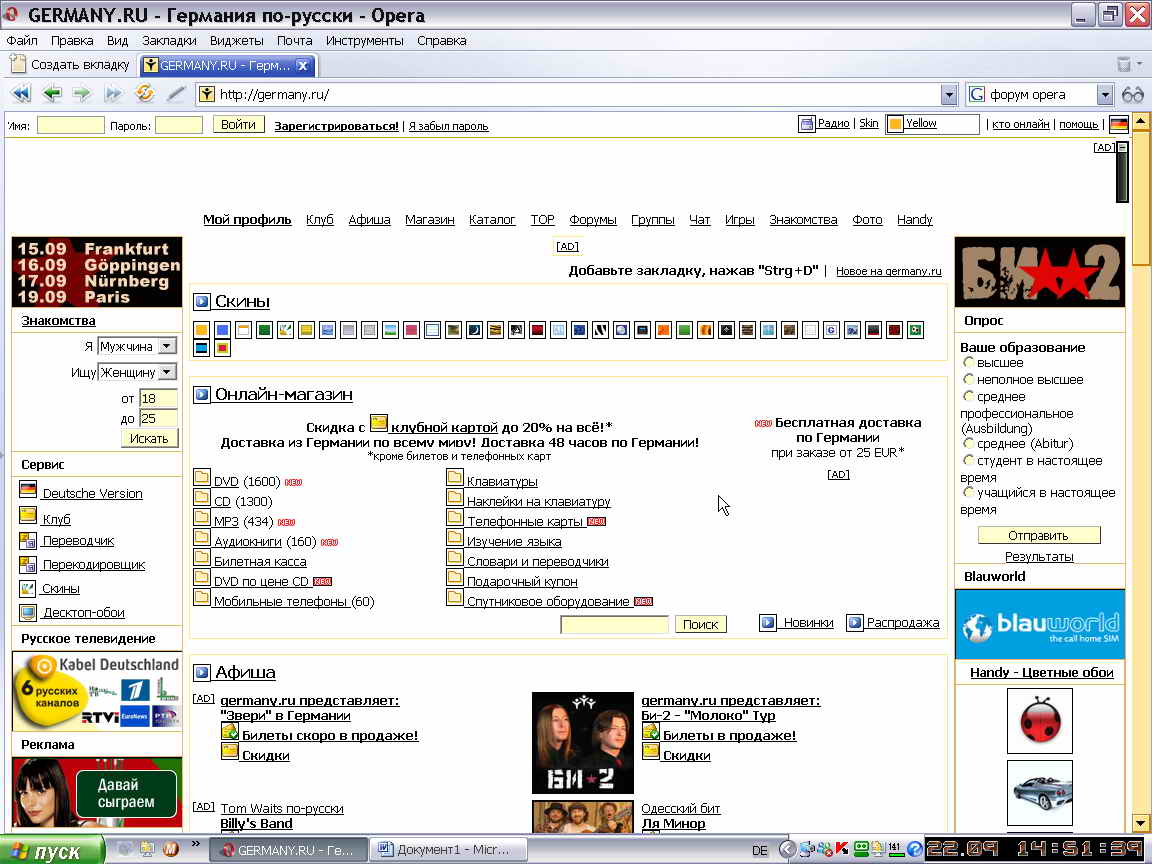Click the glasses icon at the toolbar's right end
Image resolution: width=1152 pixels, height=864 pixels.
[1133, 94]
